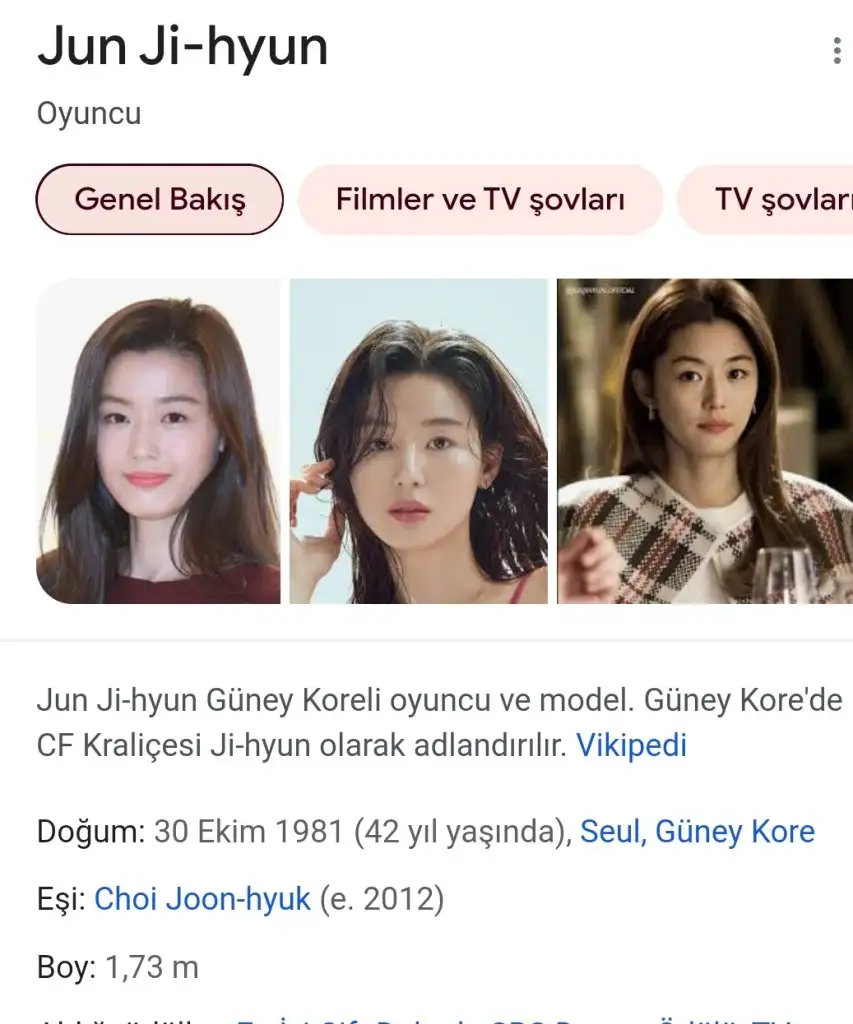Open the Seul, Güney Kore link
The image size is (853, 1024).
pyautogui.click(x=697, y=832)
